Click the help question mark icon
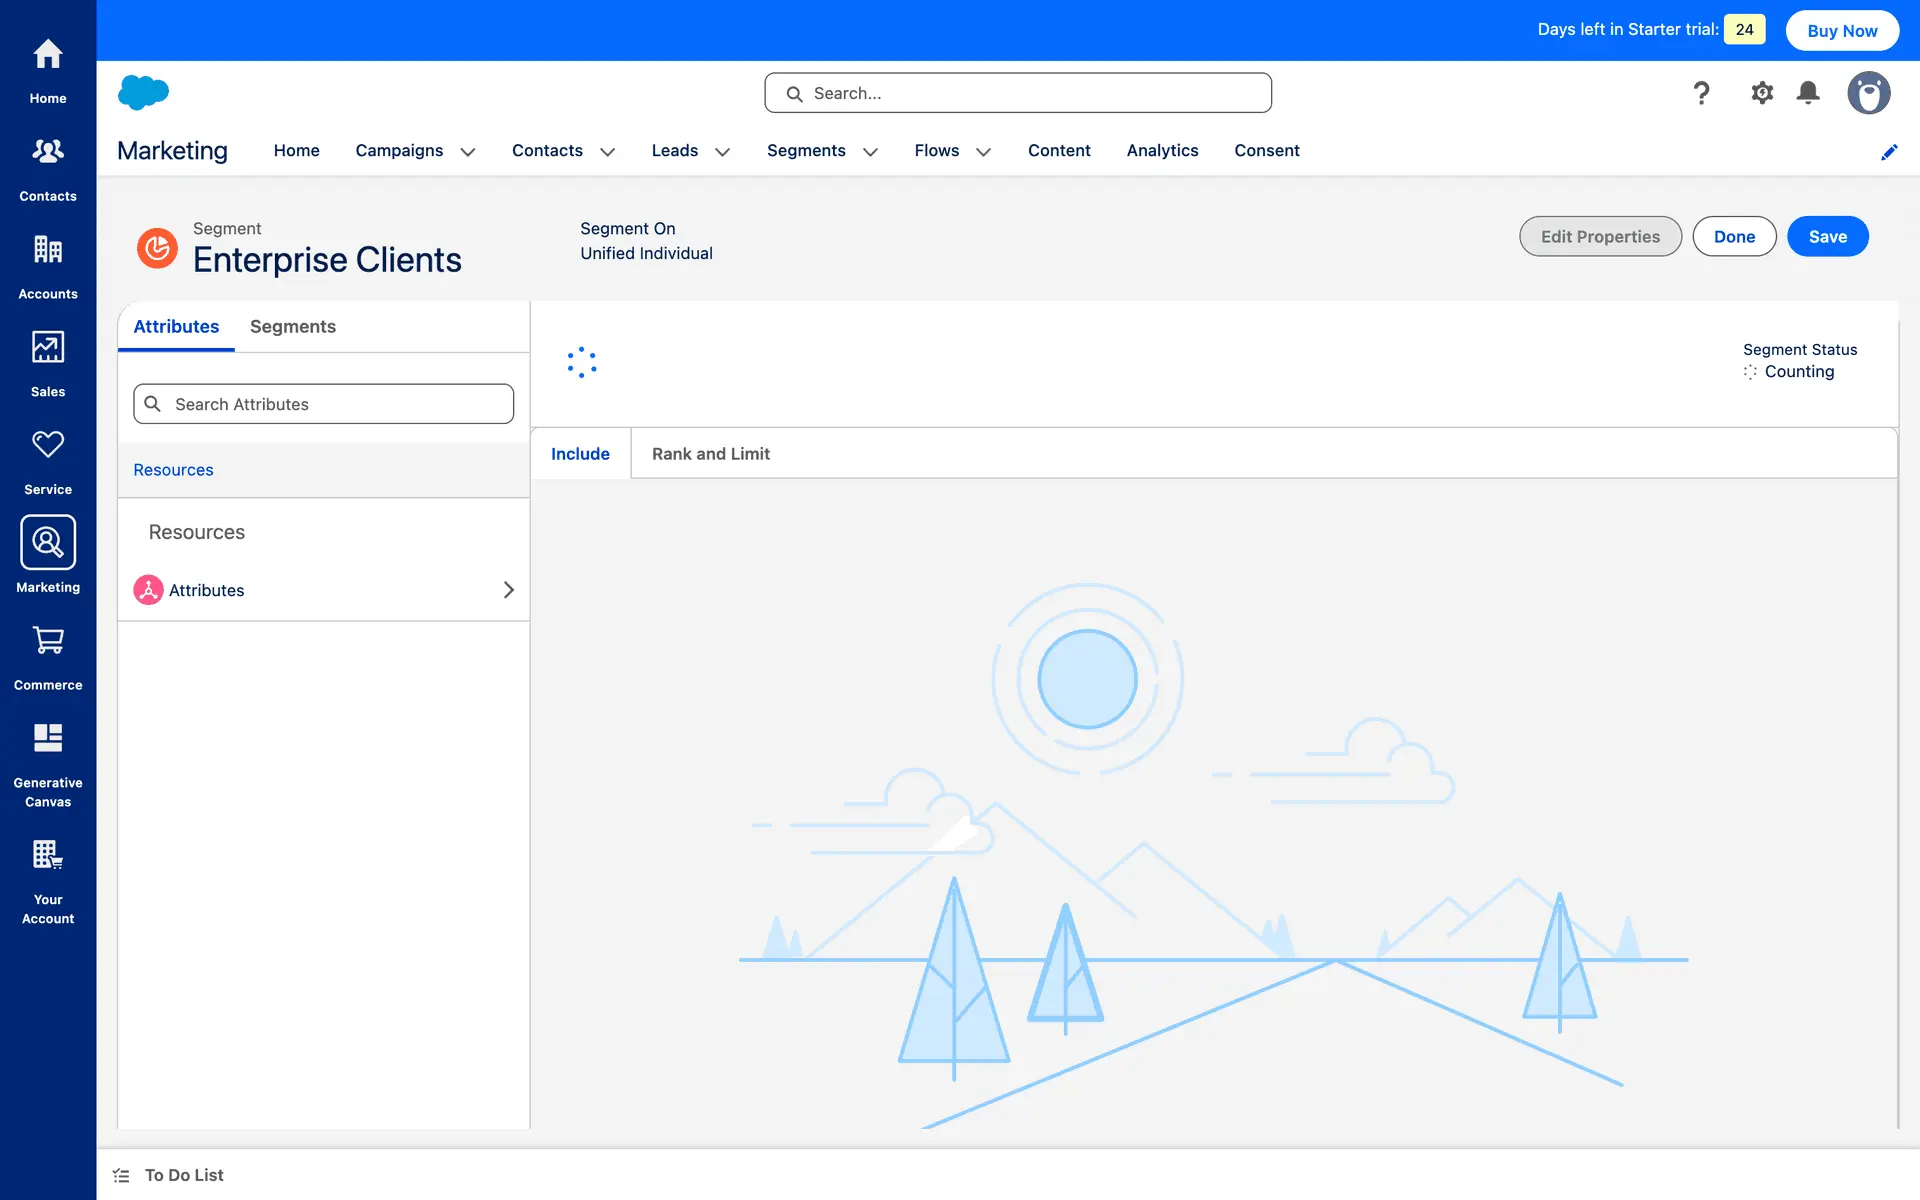The image size is (1920, 1200). tap(1701, 93)
